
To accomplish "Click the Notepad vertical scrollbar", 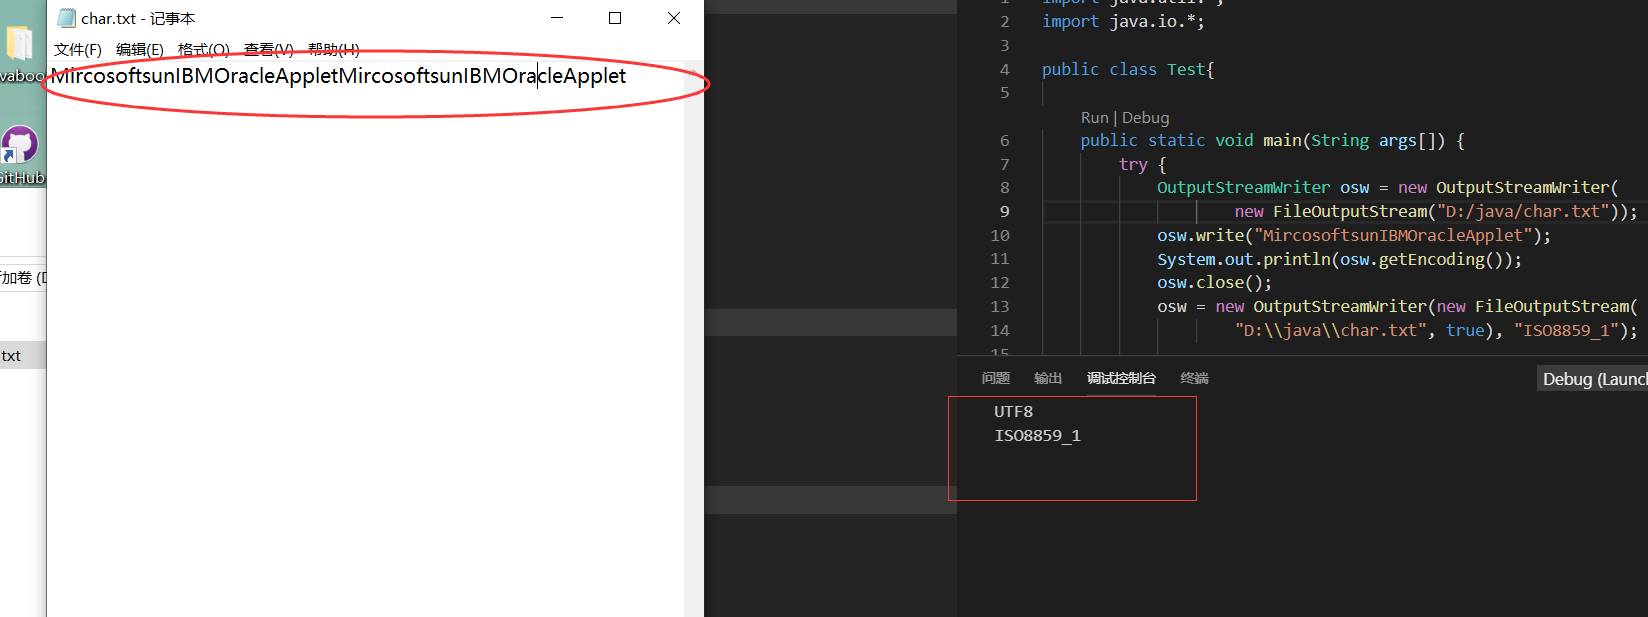I will click(x=693, y=340).
